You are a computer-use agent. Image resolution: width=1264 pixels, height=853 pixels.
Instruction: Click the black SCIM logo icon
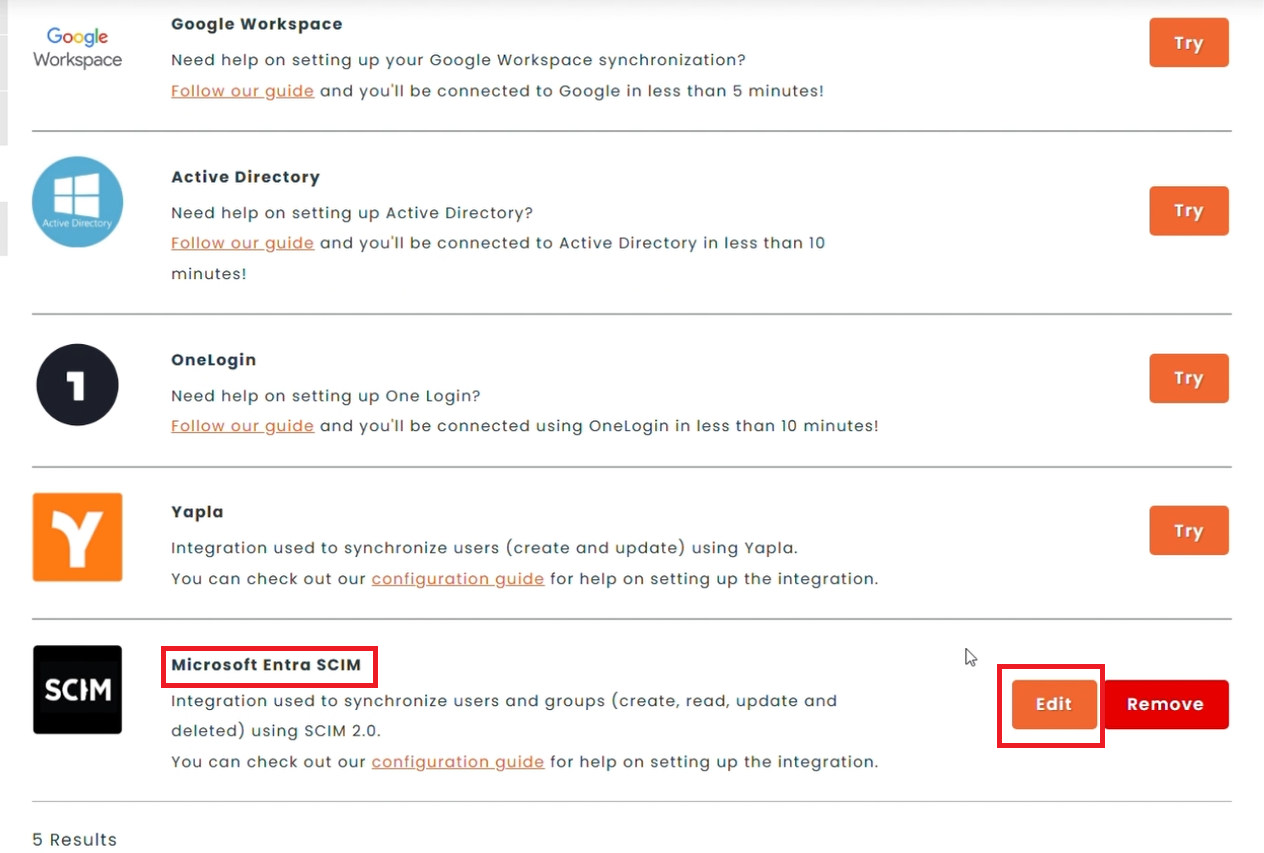tap(77, 690)
